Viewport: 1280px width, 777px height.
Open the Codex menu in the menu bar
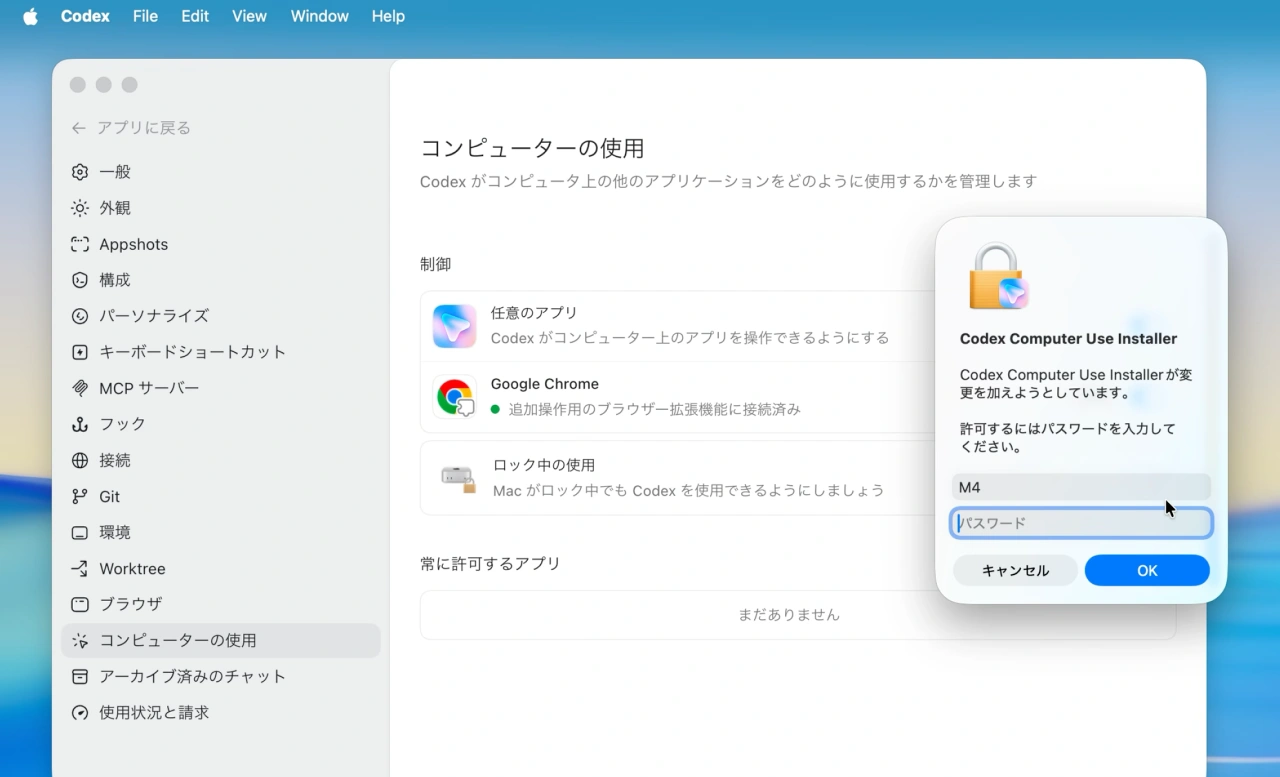pos(85,16)
